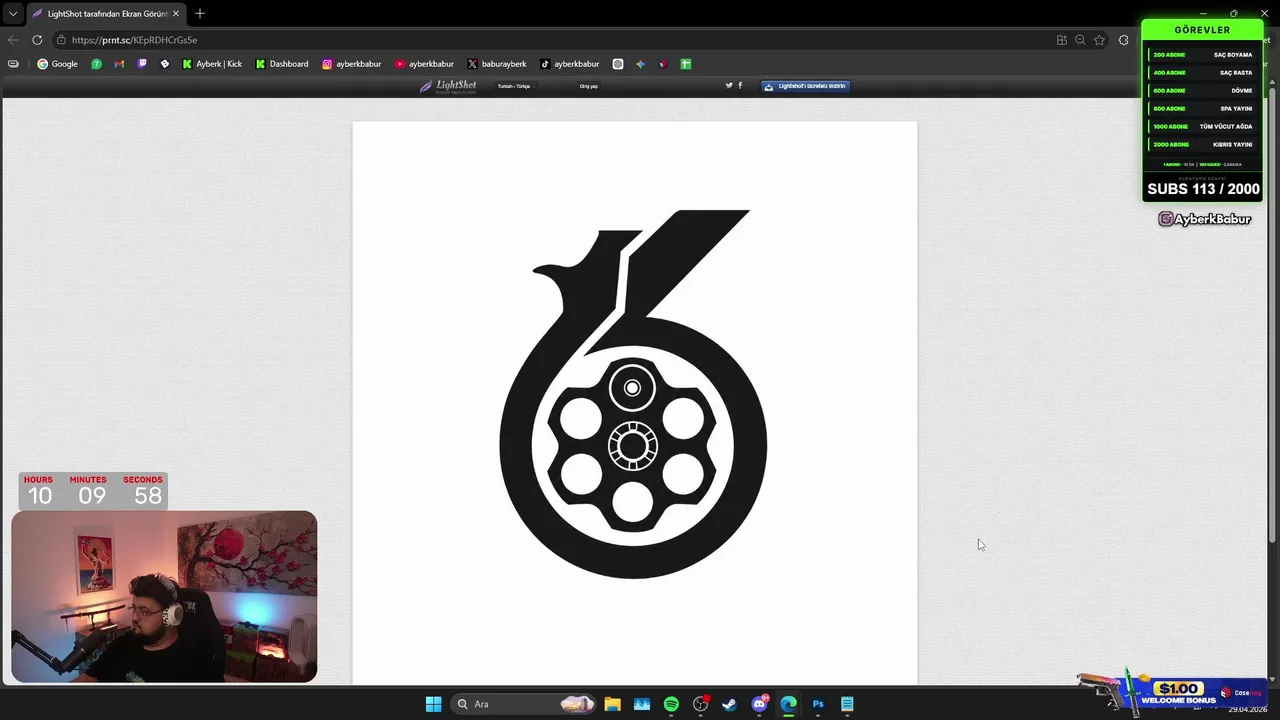This screenshot has height=720, width=1280.
Task: Click the 200 ABONE SAÇ BOYAMA row
Action: 1202,55
